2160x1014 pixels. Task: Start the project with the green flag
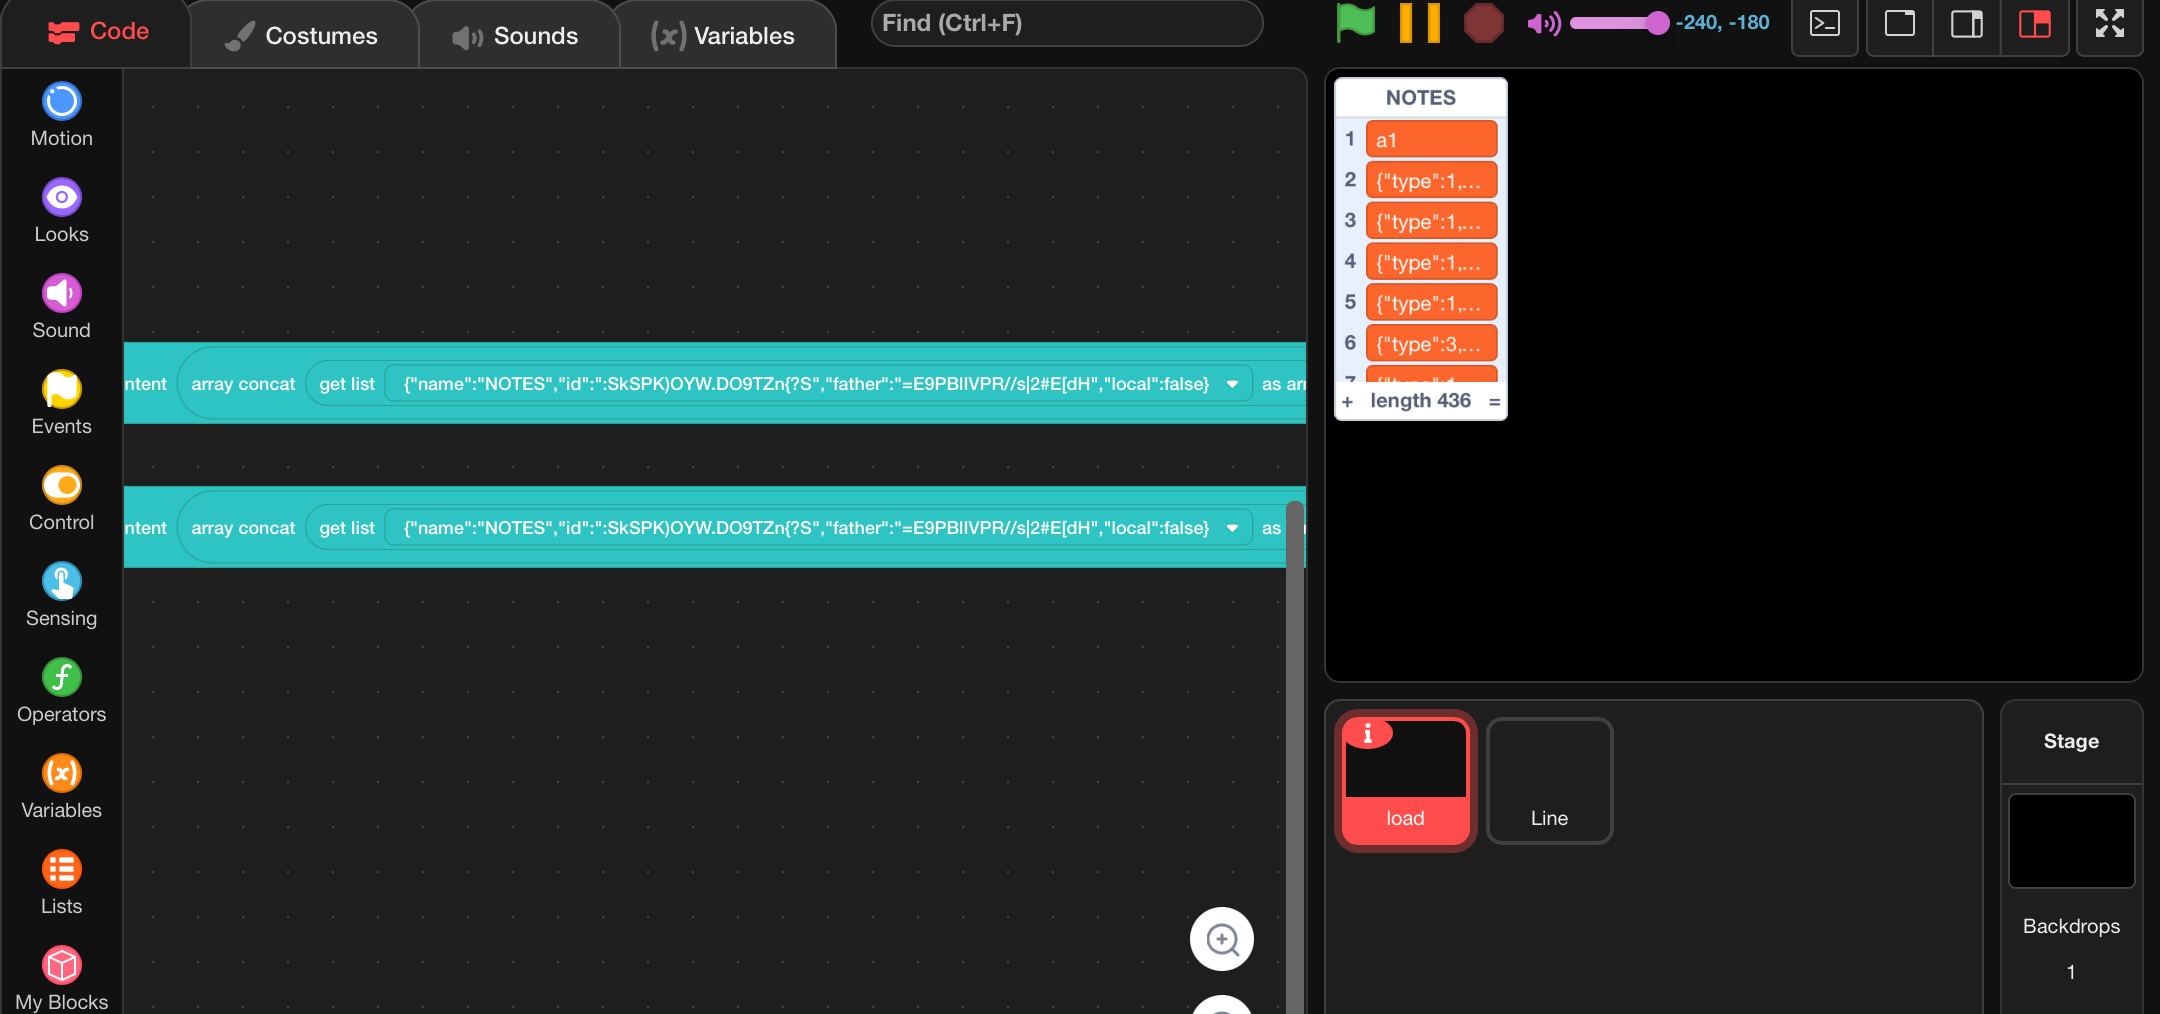pos(1355,22)
